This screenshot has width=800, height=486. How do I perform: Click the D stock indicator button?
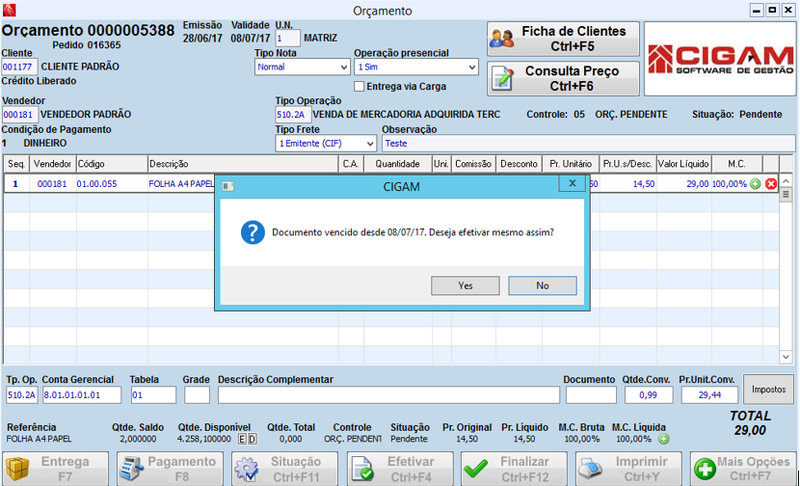252,439
